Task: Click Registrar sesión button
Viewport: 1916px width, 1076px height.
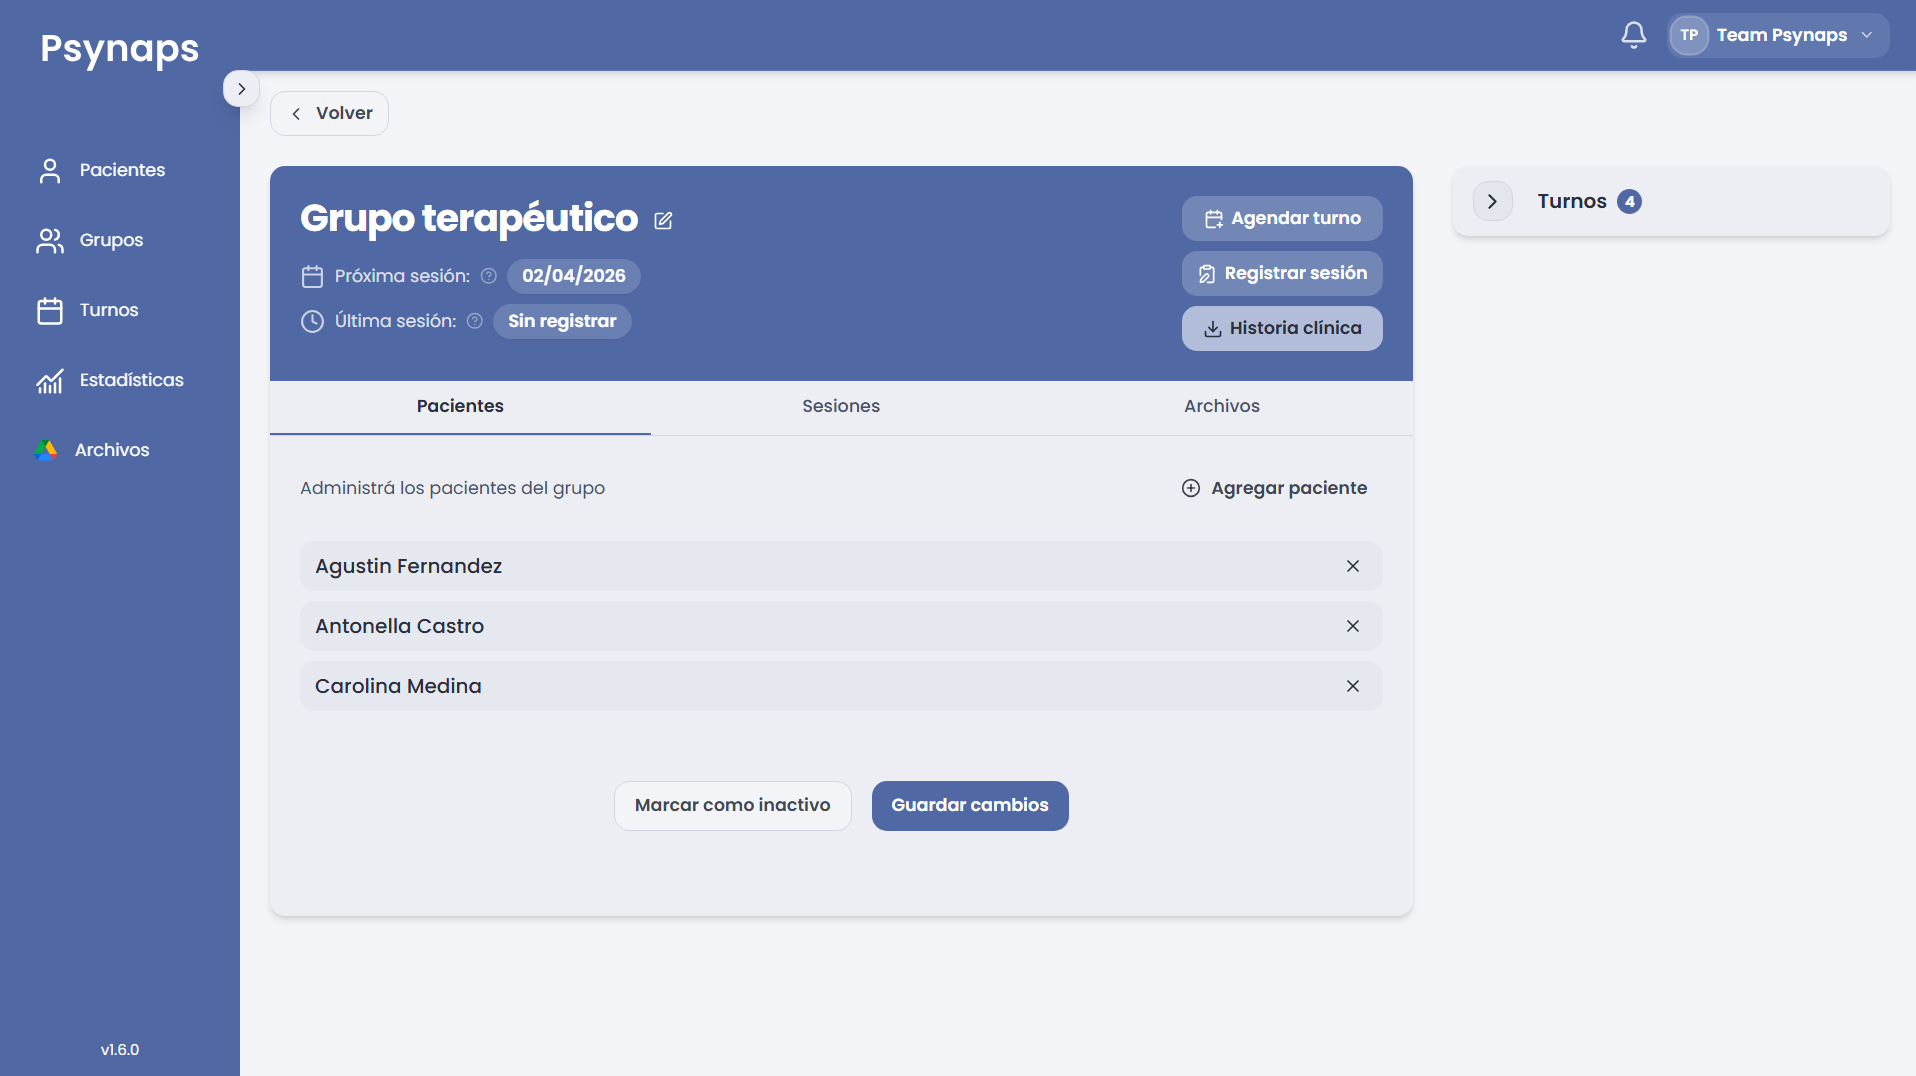Action: point(1282,273)
